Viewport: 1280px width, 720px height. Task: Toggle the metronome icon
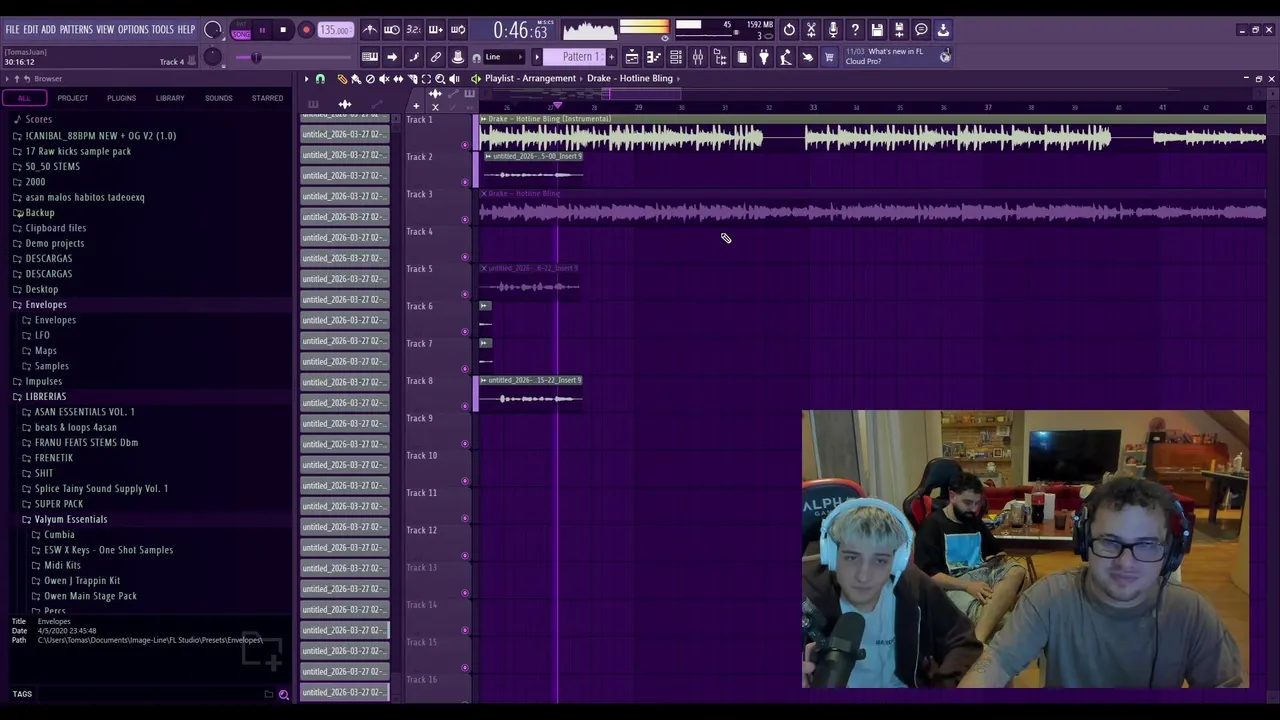(x=371, y=30)
